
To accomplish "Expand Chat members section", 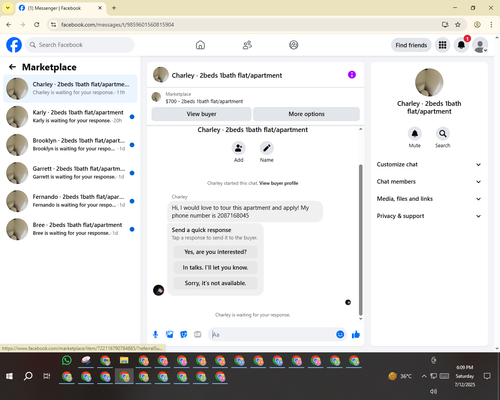I will (429, 182).
